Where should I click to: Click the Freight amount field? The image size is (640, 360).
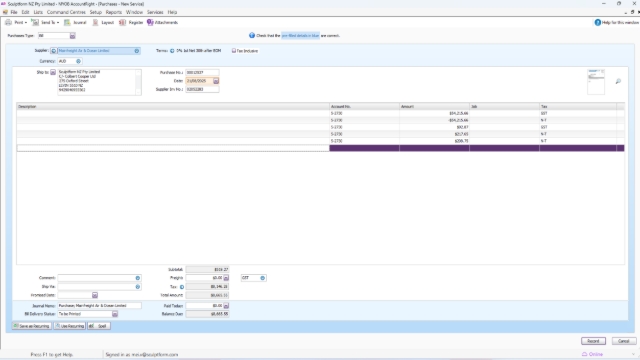pyautogui.click(x=204, y=278)
